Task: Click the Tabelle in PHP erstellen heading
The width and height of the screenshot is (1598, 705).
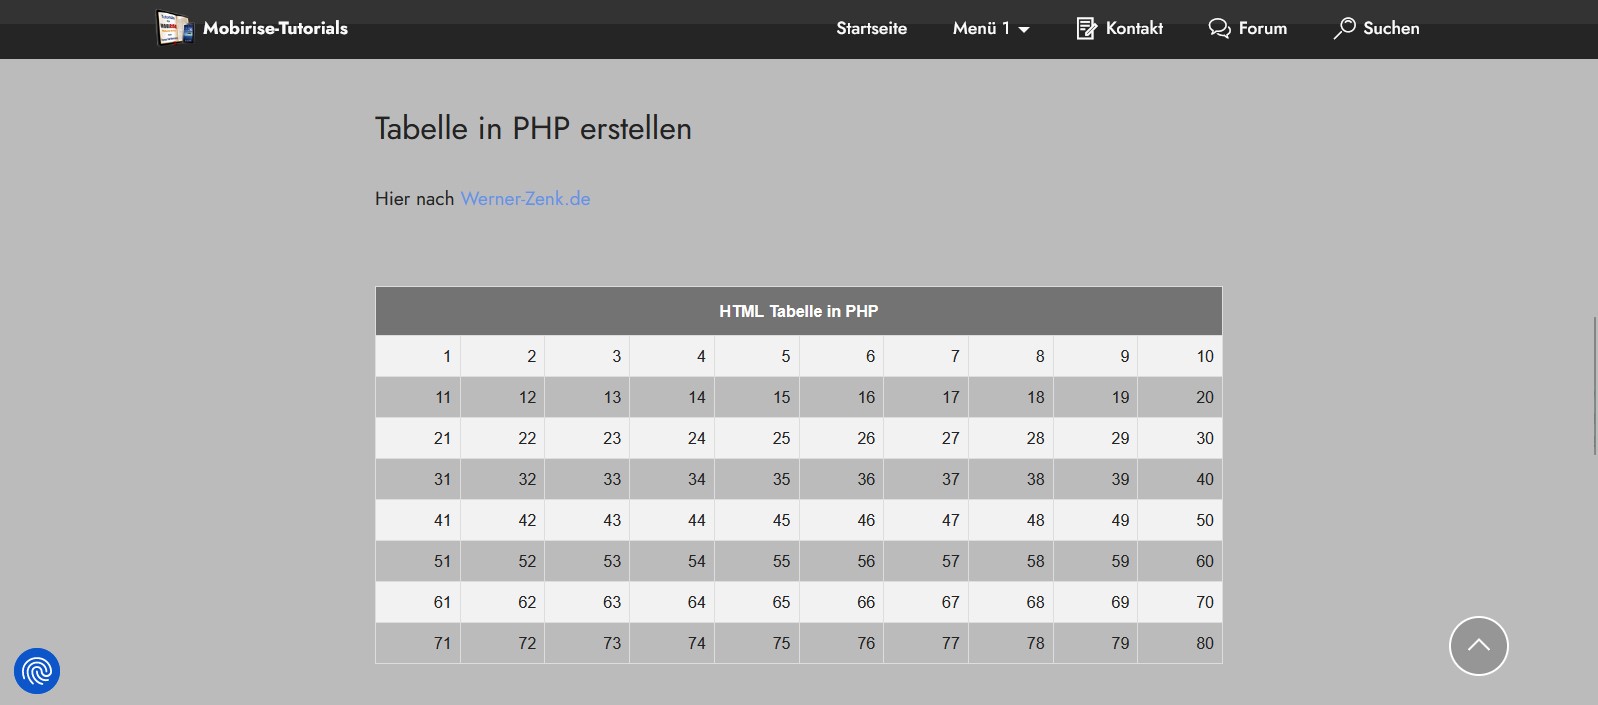Action: [x=533, y=128]
